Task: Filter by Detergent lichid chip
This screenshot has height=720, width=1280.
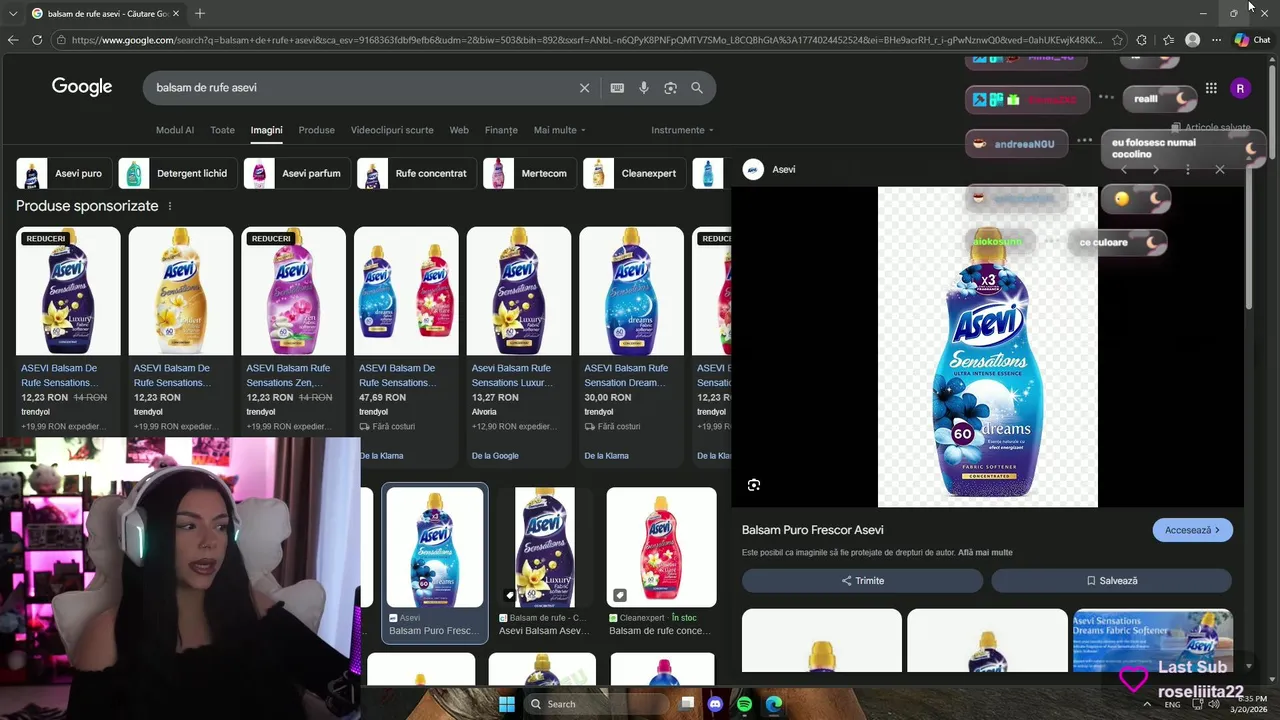Action: (x=178, y=173)
